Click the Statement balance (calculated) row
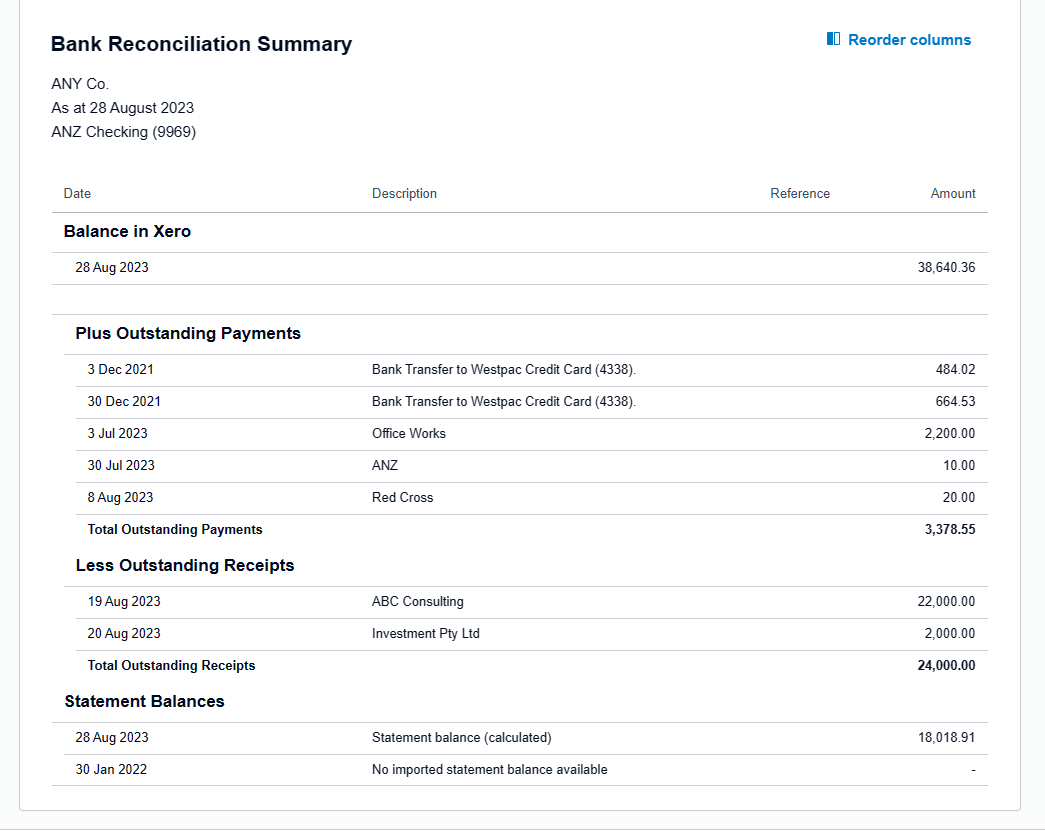Viewport: 1045px width, 834px height. (x=461, y=738)
